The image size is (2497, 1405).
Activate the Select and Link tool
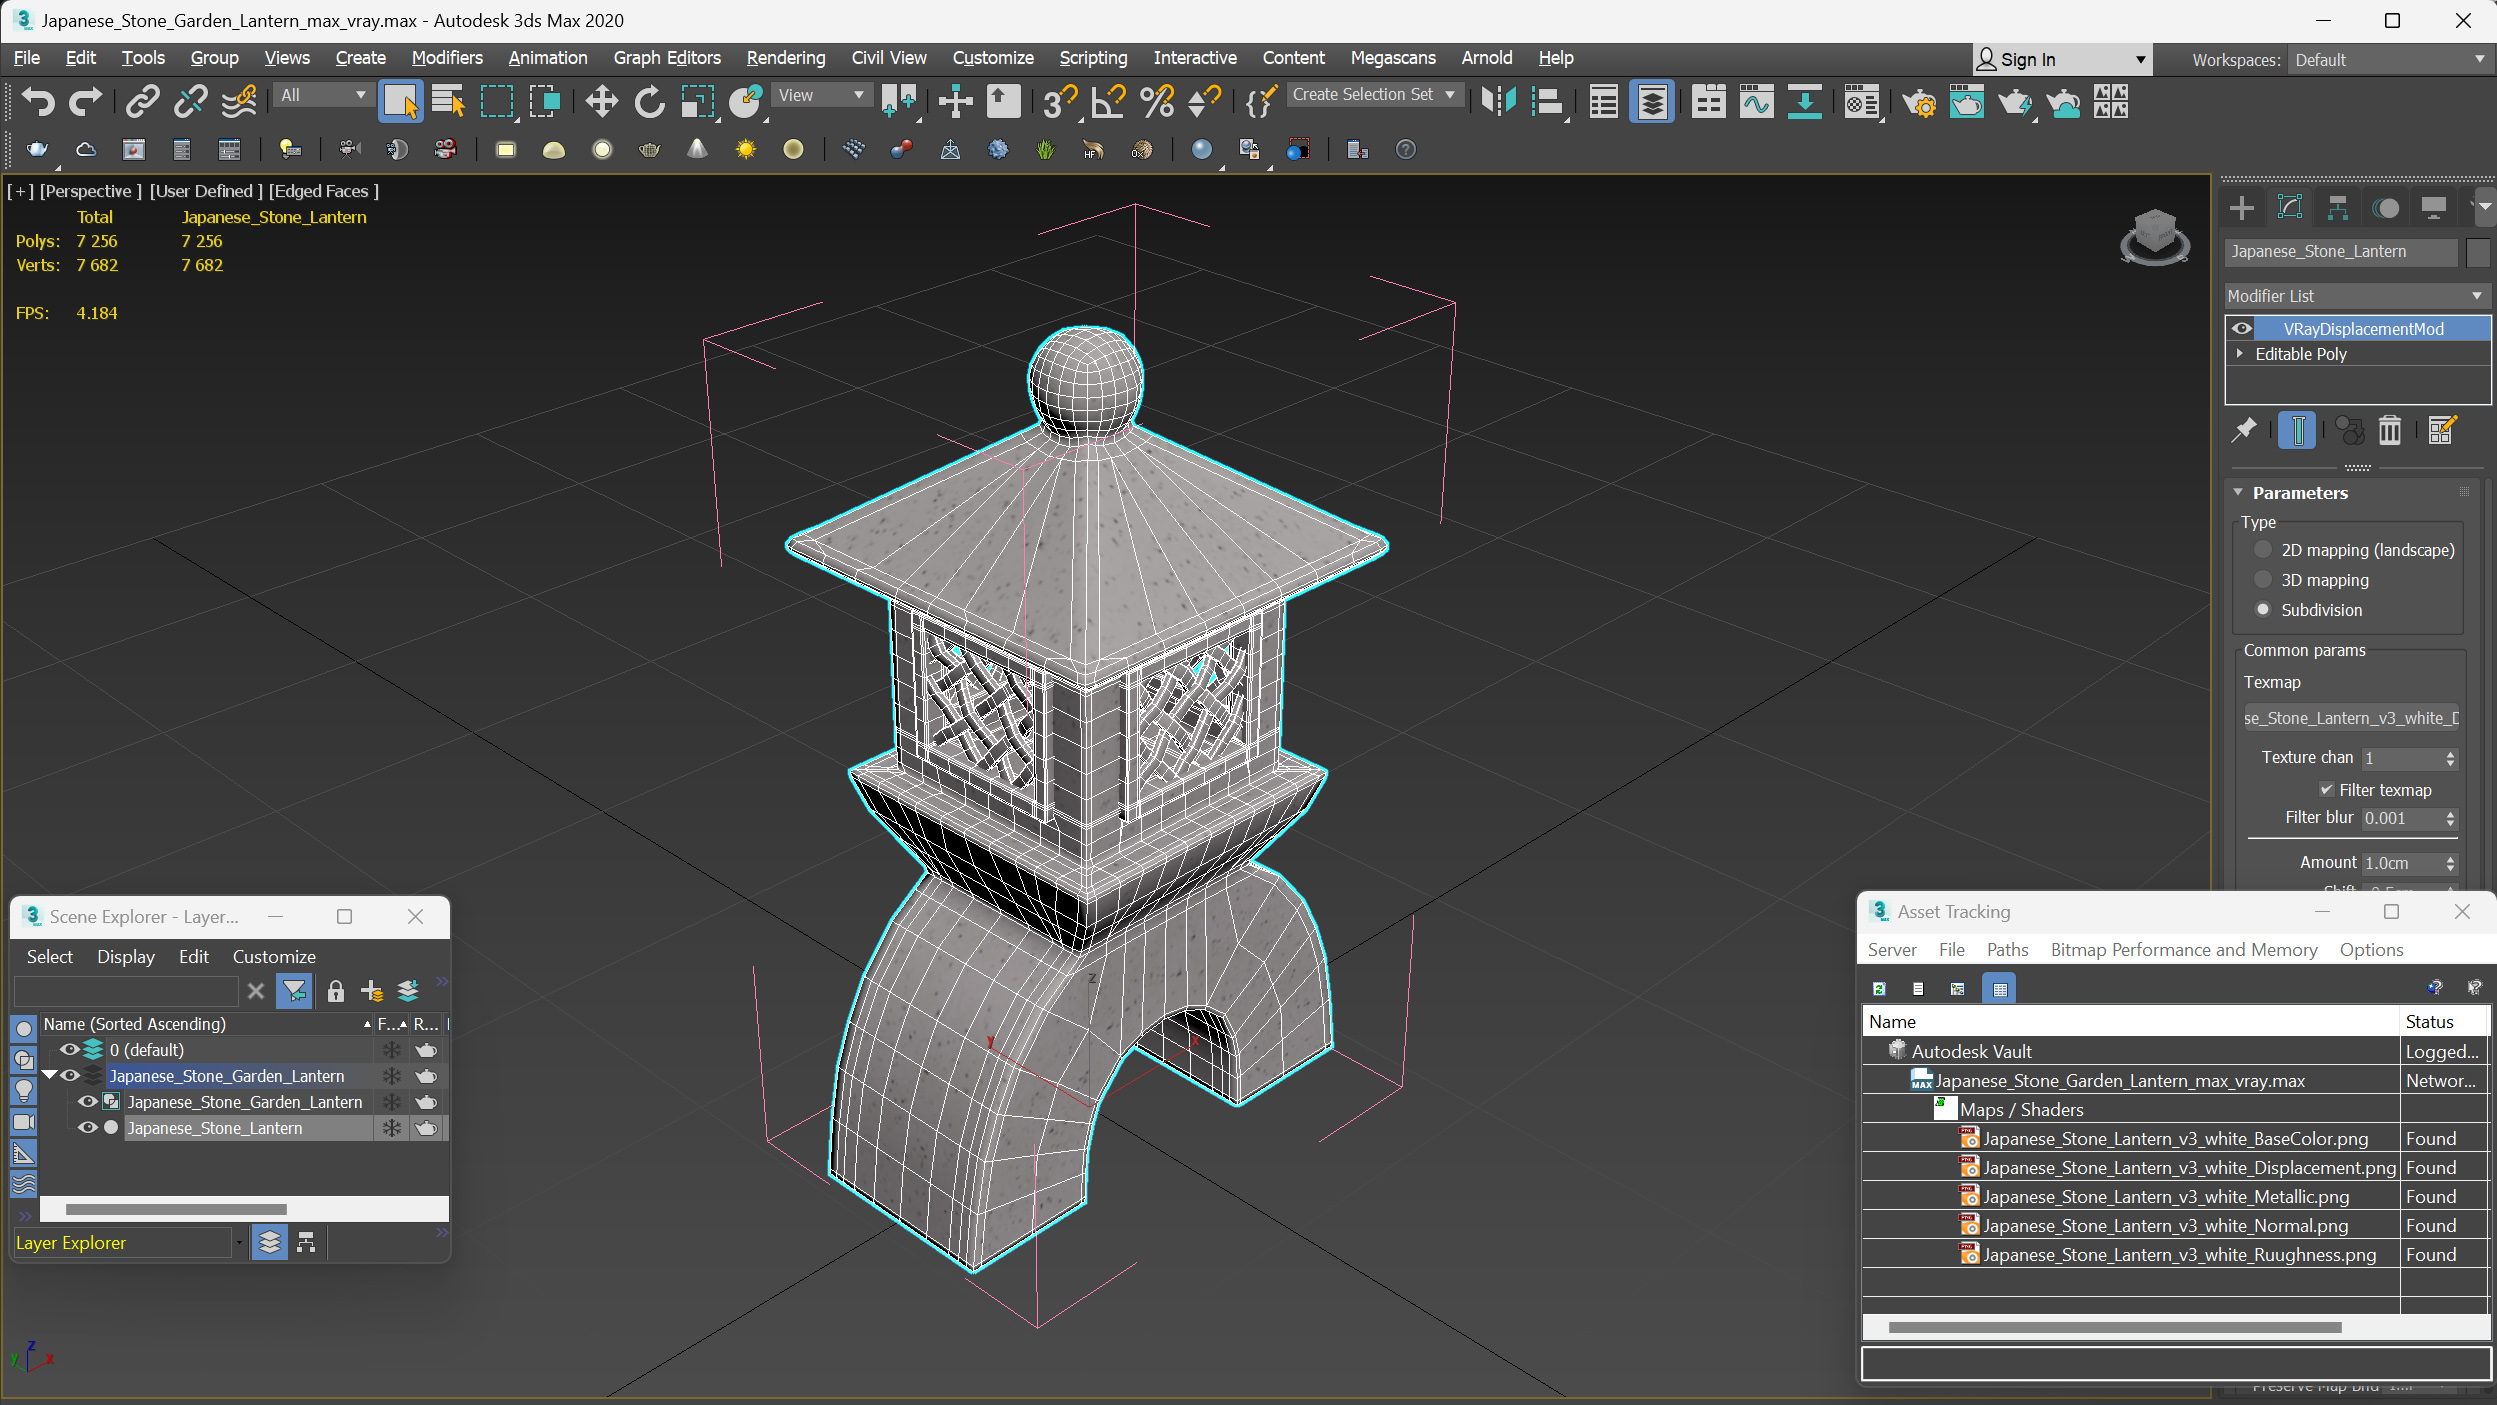[x=142, y=101]
